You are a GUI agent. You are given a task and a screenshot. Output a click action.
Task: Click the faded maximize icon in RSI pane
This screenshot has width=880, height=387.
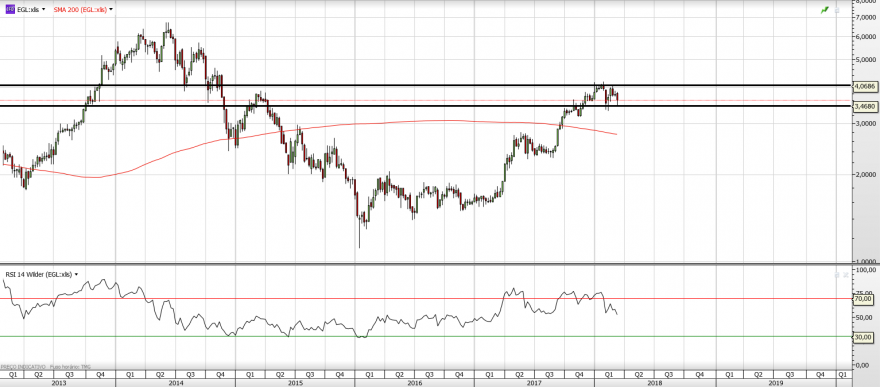tap(837, 274)
